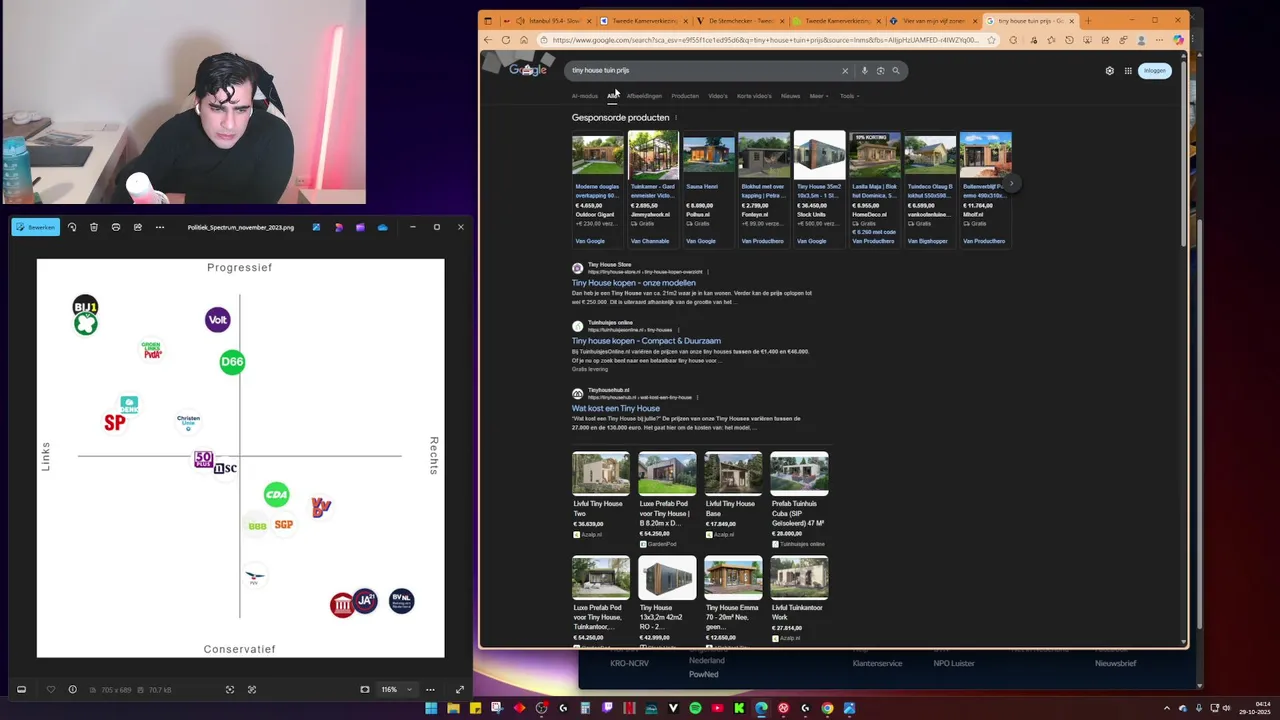This screenshot has height=720, width=1280.
Task: Open Google quick settings gear
Action: 1109,71
